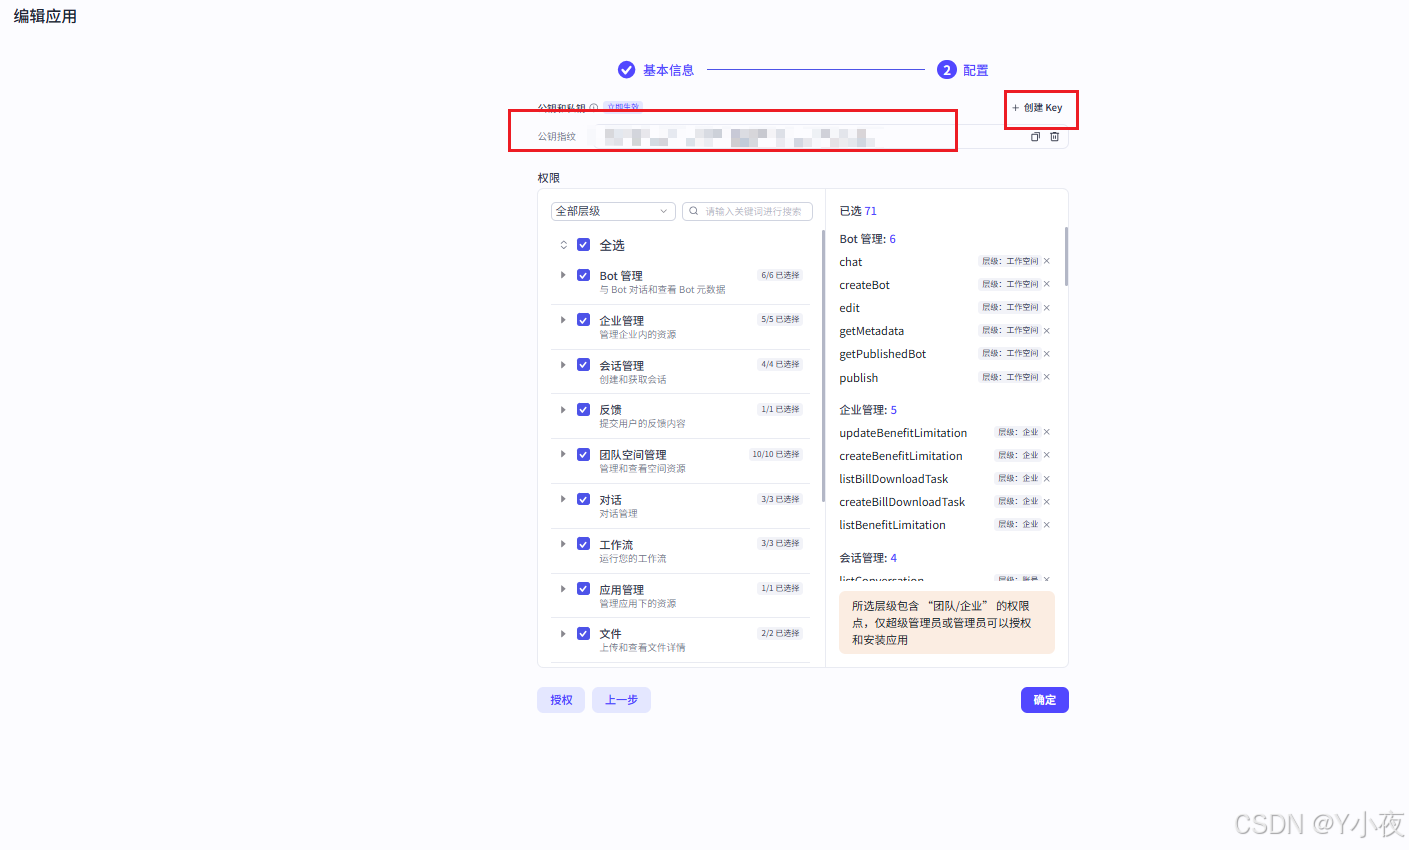Screen dimensions: 1409x850
Task: Remove the publish permission with its × icon
Action: coord(1046,378)
